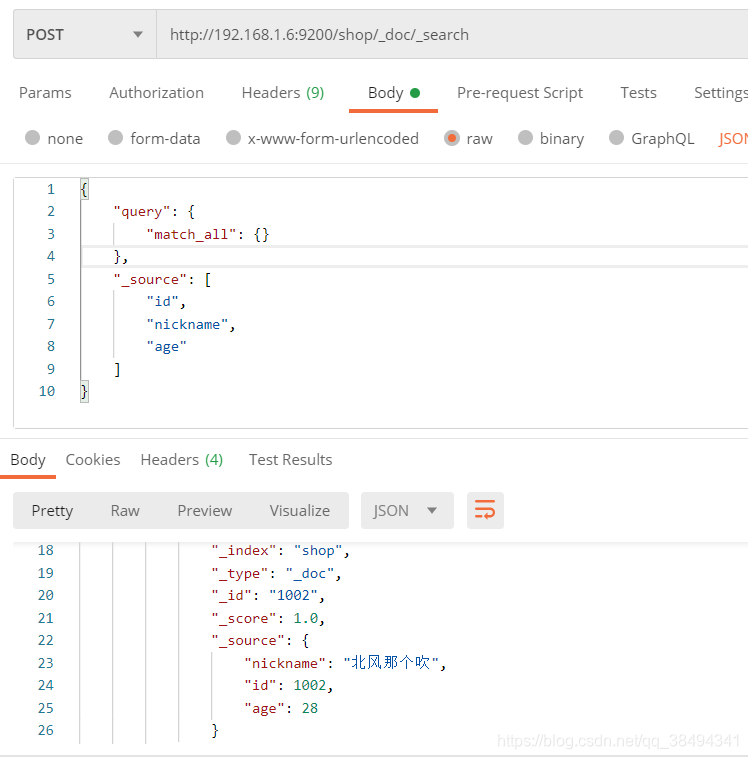Open the Params tab
Image resolution: width=748 pixels, height=759 pixels.
[x=45, y=93]
